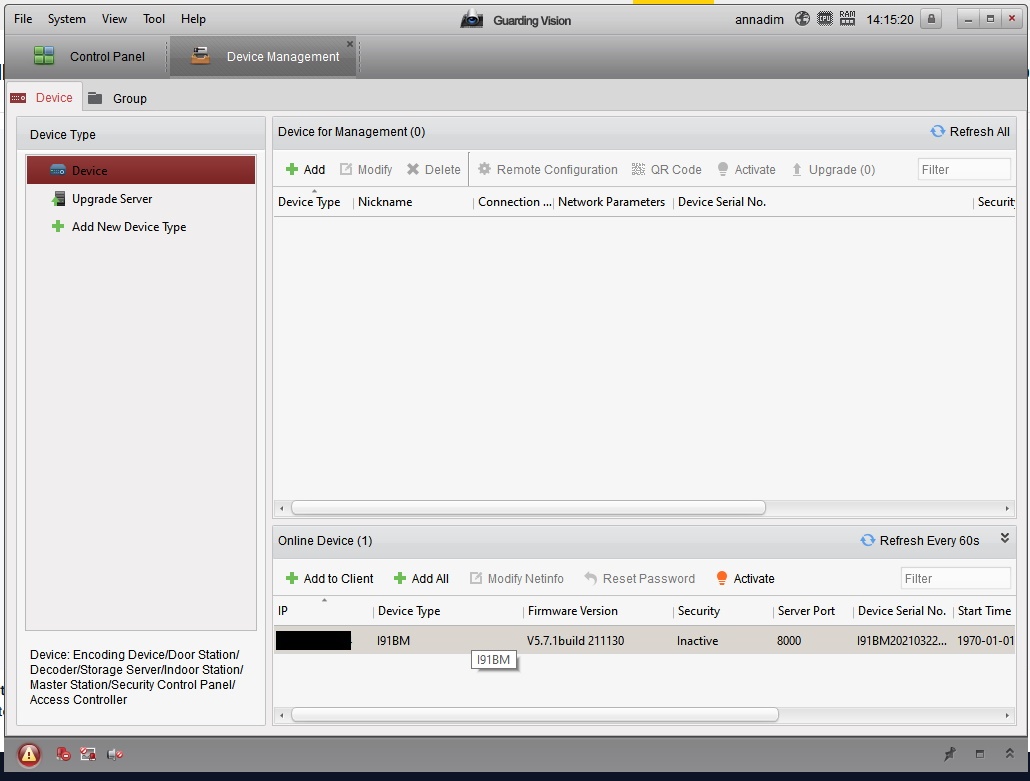The width and height of the screenshot is (1030, 781).
Task: Open the Help menu
Action: coord(193,19)
